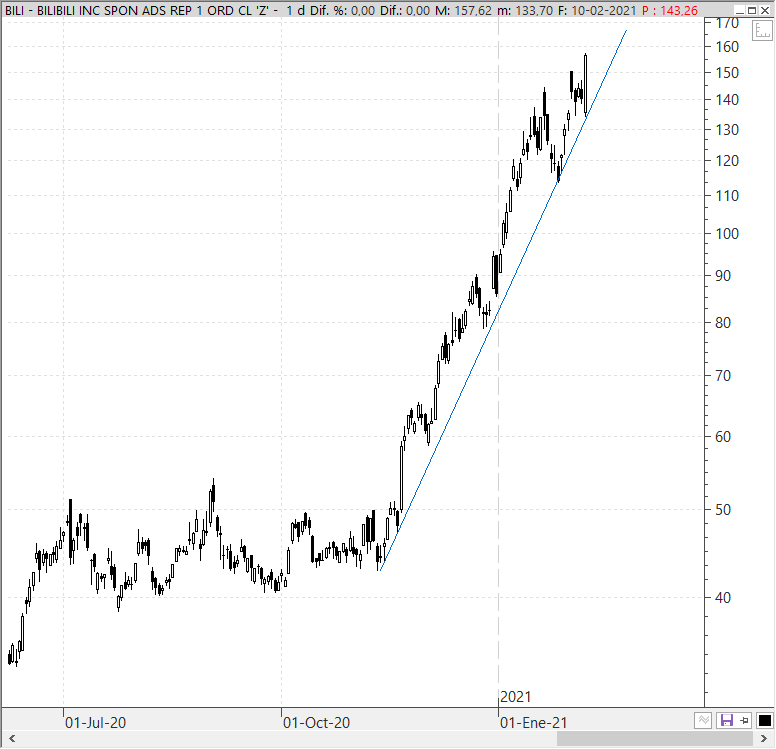
Task: Open the black color swatch
Action: point(765,720)
